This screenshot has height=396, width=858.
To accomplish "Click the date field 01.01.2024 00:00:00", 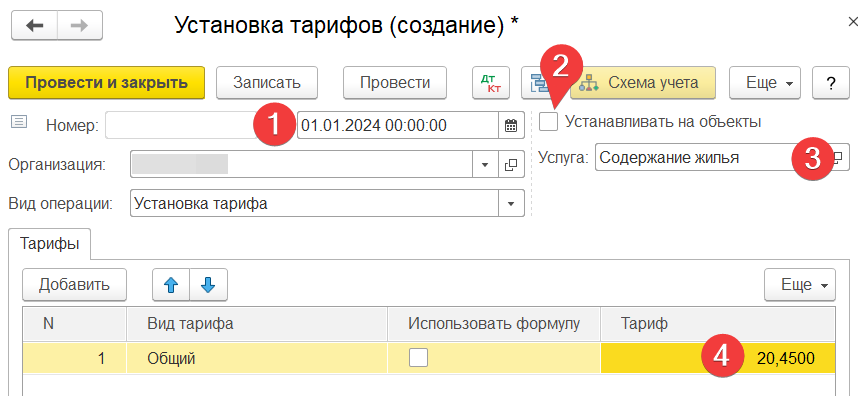I will (398, 126).
